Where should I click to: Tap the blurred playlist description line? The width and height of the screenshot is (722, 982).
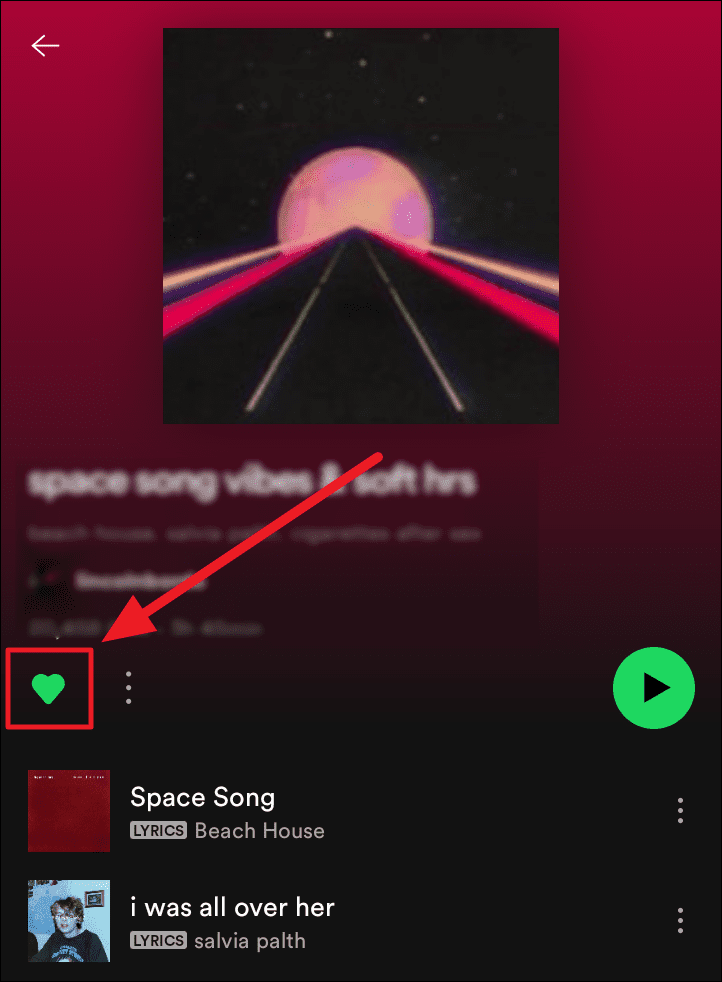coord(254,534)
